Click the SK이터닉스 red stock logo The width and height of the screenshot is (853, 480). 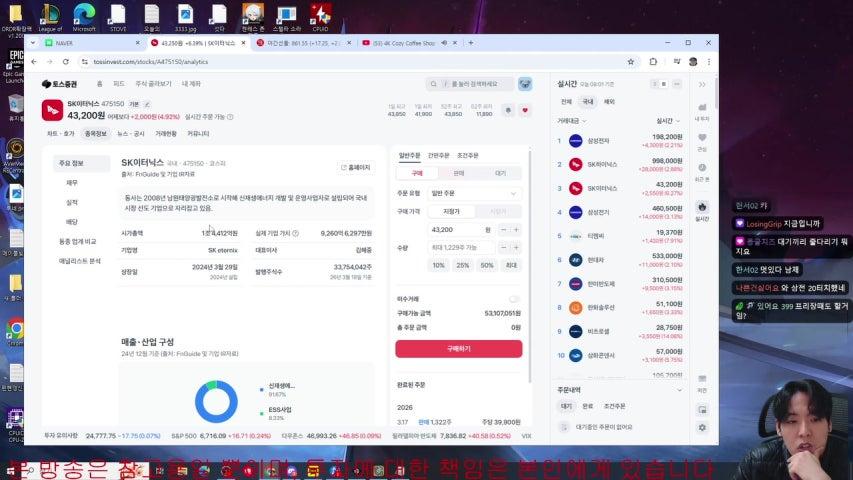coord(52,110)
